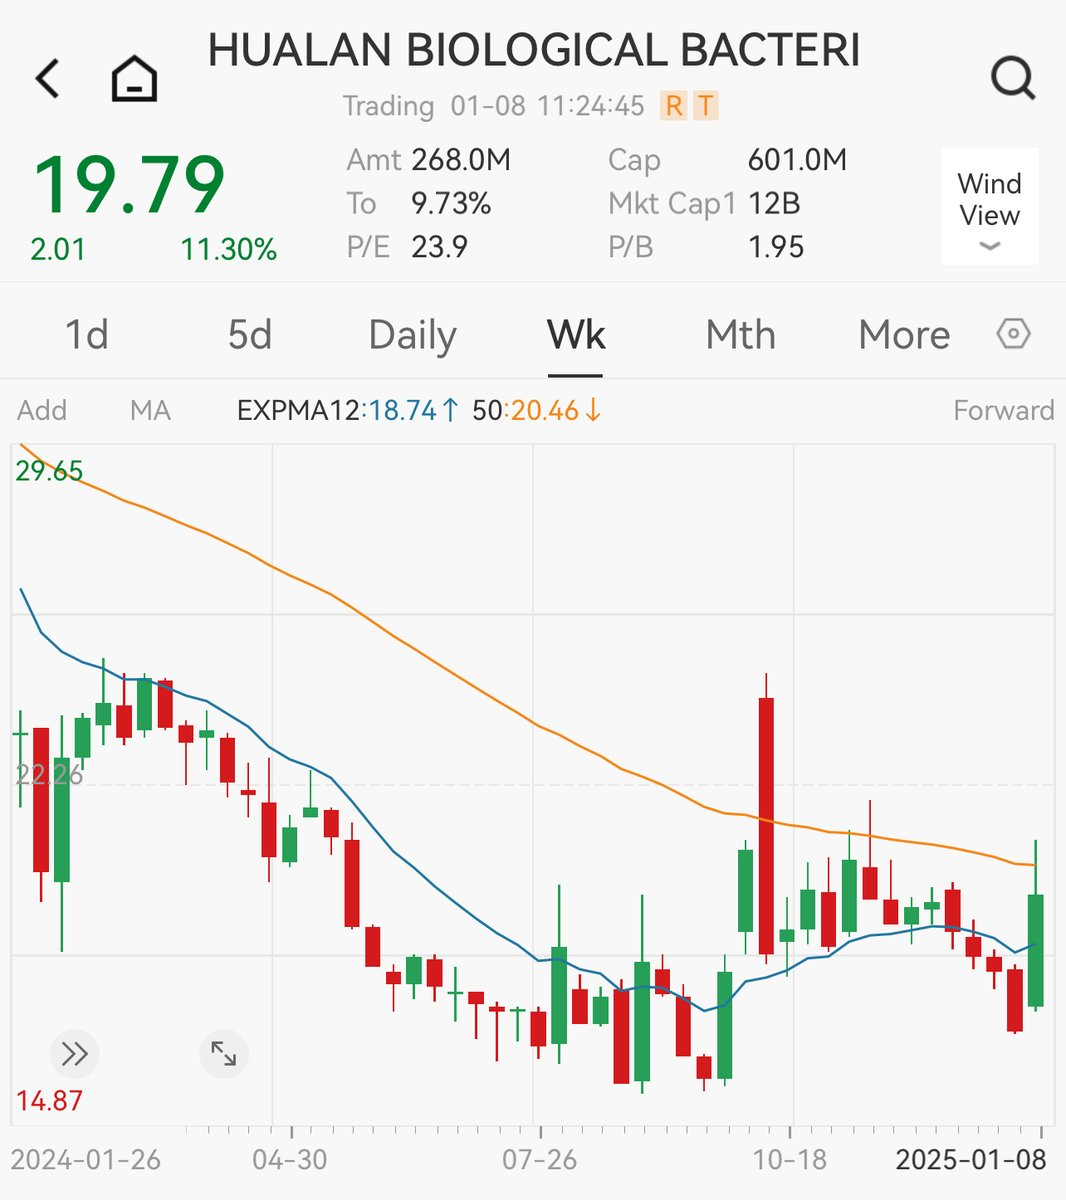1066x1200 pixels.
Task: Switch to the 1d chart tab
Action: point(87,335)
